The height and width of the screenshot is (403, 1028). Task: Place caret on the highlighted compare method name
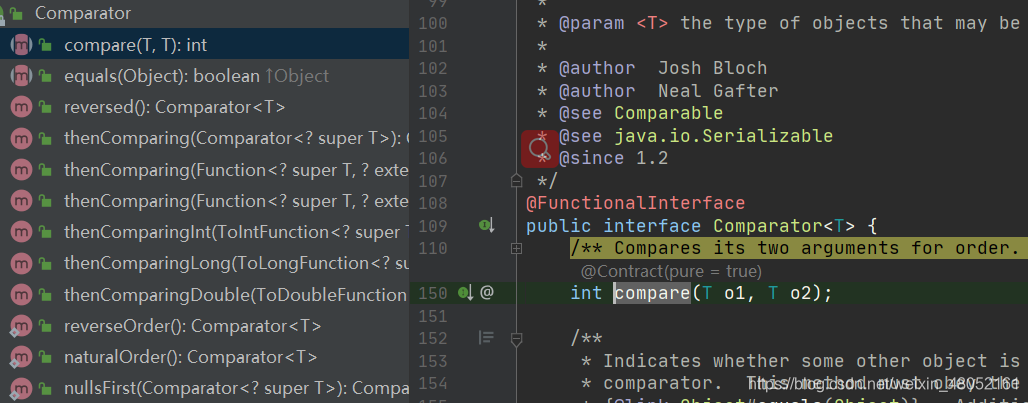[x=652, y=293]
